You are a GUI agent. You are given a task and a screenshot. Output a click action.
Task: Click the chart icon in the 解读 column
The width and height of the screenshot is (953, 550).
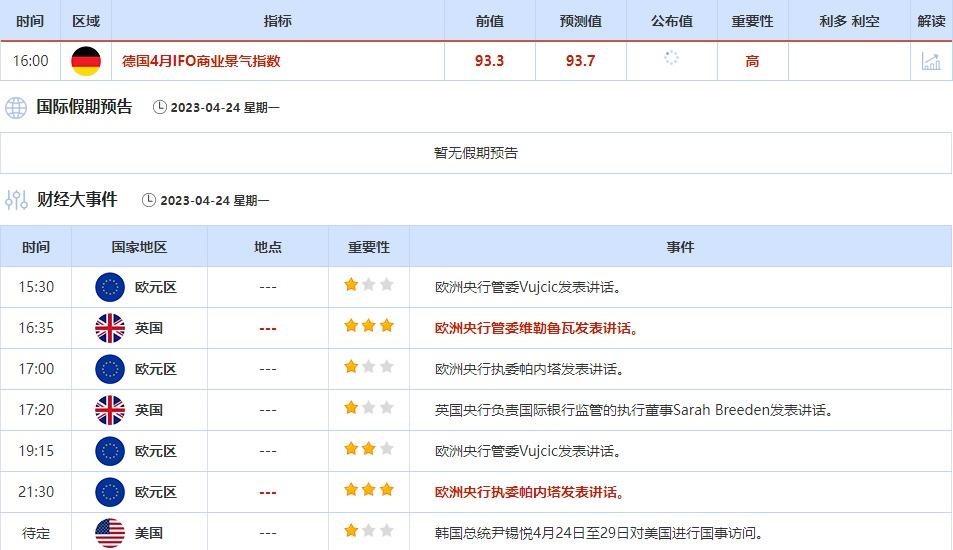click(930, 61)
